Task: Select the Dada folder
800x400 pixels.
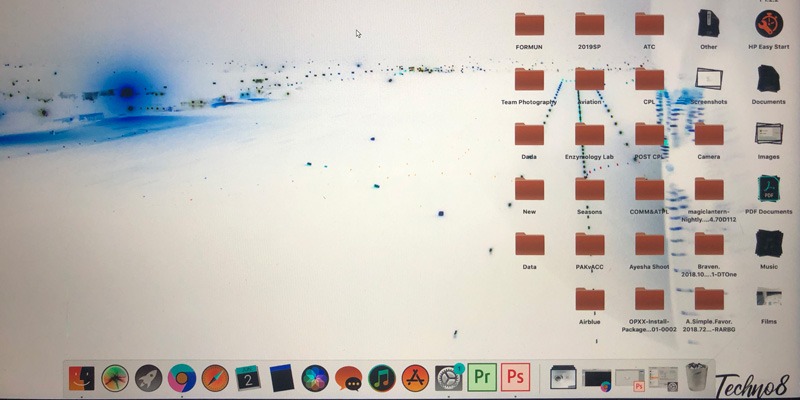Action: coord(529,134)
